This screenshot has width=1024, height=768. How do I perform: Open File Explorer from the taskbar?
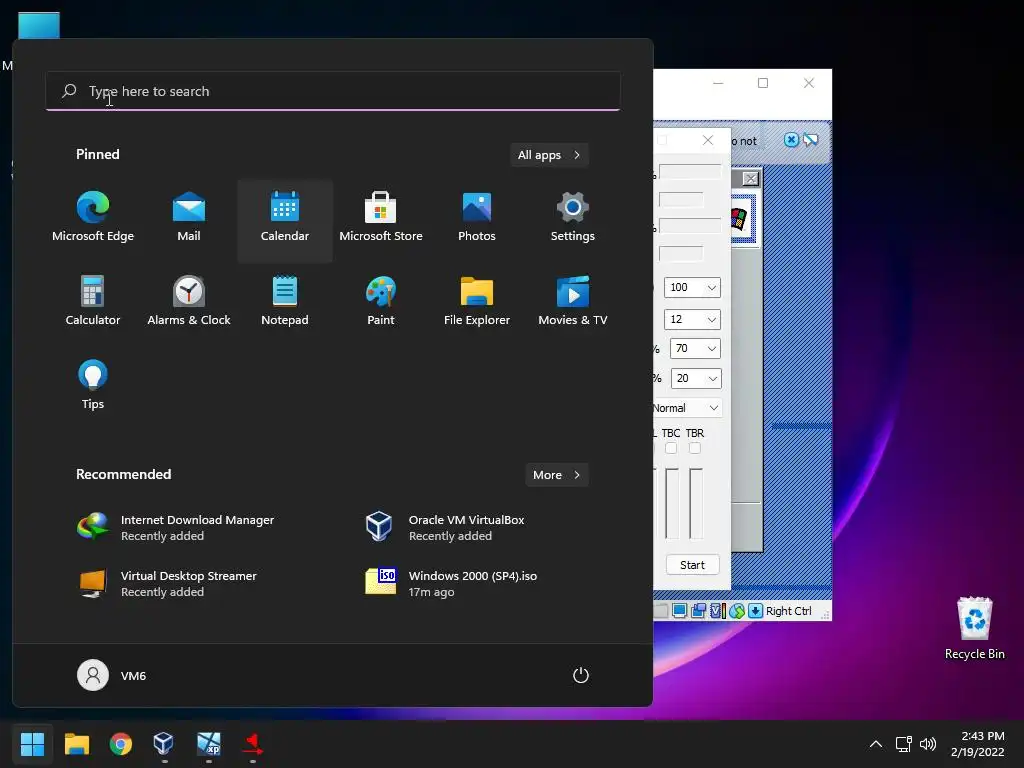pyautogui.click(x=76, y=744)
